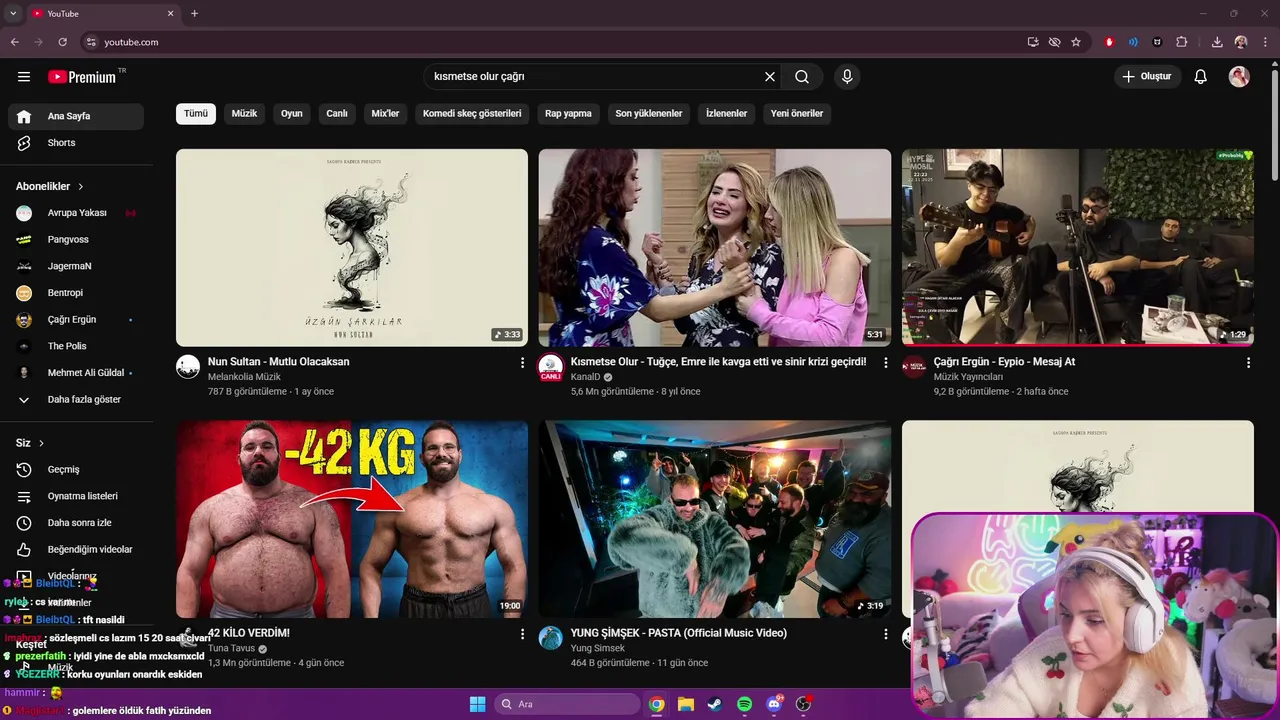
Task: Open the Chrome tab search dropdown
Action: [x=13, y=13]
